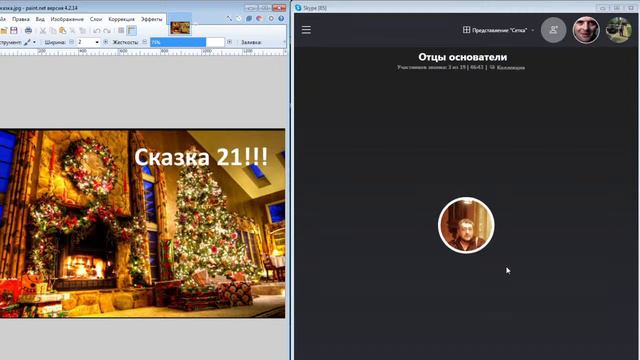This screenshot has height=360, width=640.
Task: Print the image via printer icon
Action: 28,31
